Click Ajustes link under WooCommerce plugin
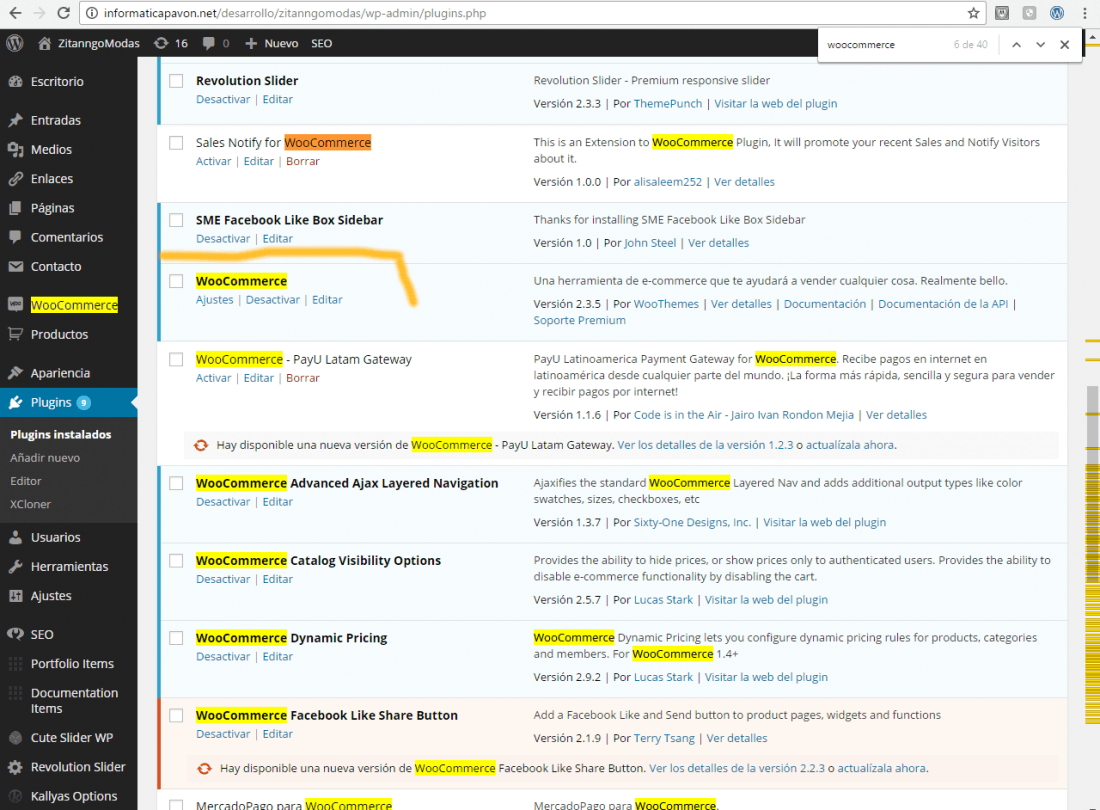The width and height of the screenshot is (1100, 810). click(214, 299)
